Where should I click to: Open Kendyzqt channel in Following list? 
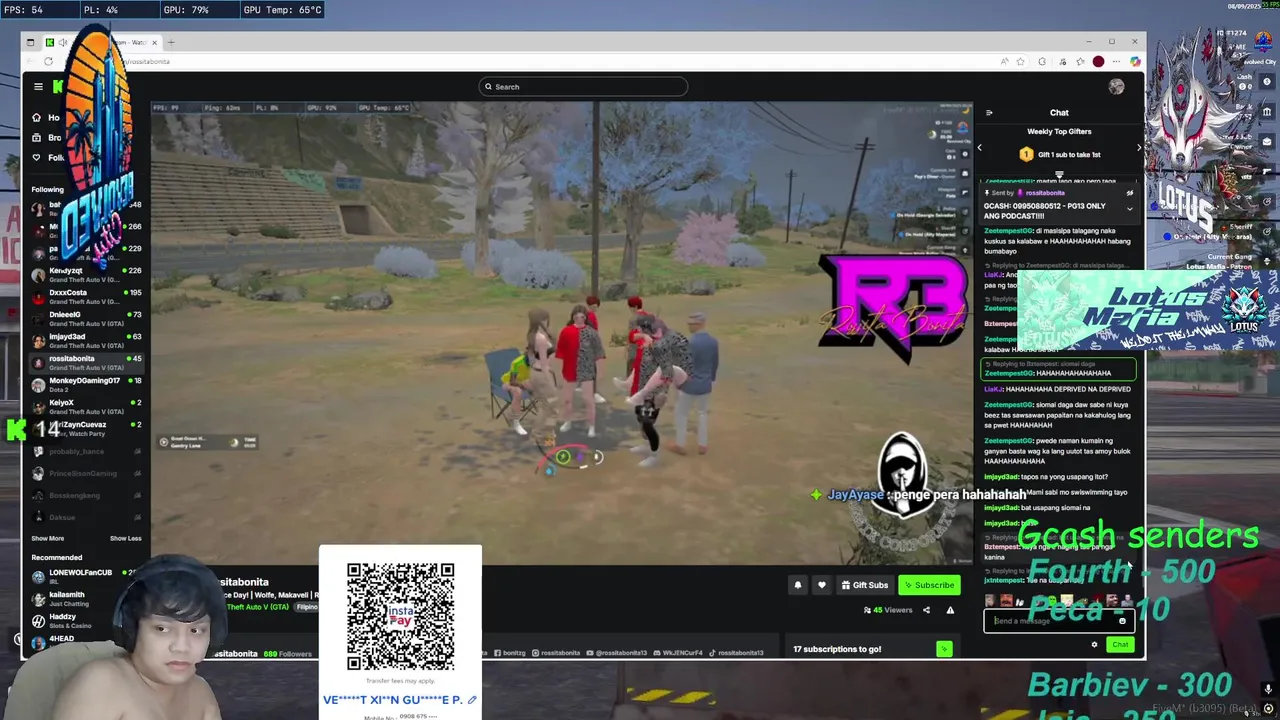(87, 275)
